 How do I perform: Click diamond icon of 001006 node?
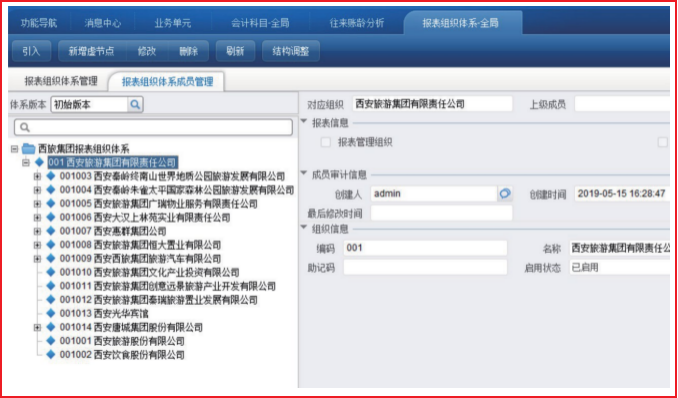click(51, 217)
